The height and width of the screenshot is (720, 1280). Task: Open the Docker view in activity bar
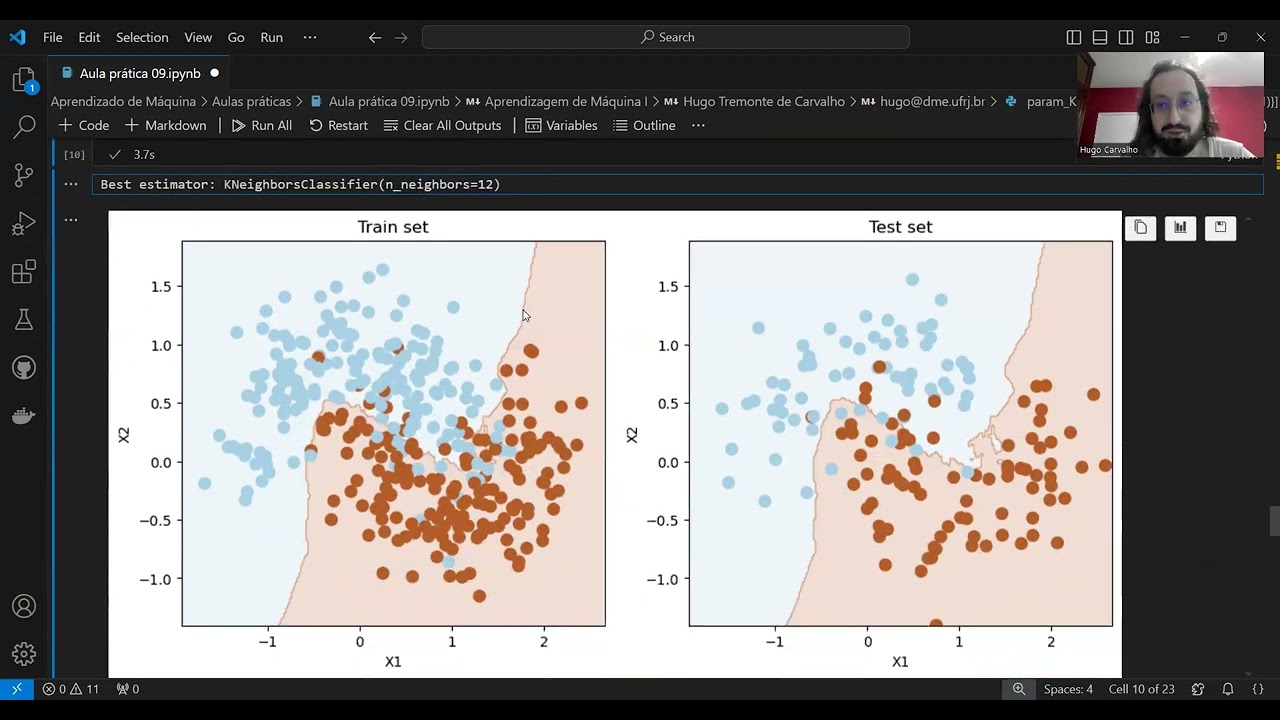coord(24,415)
